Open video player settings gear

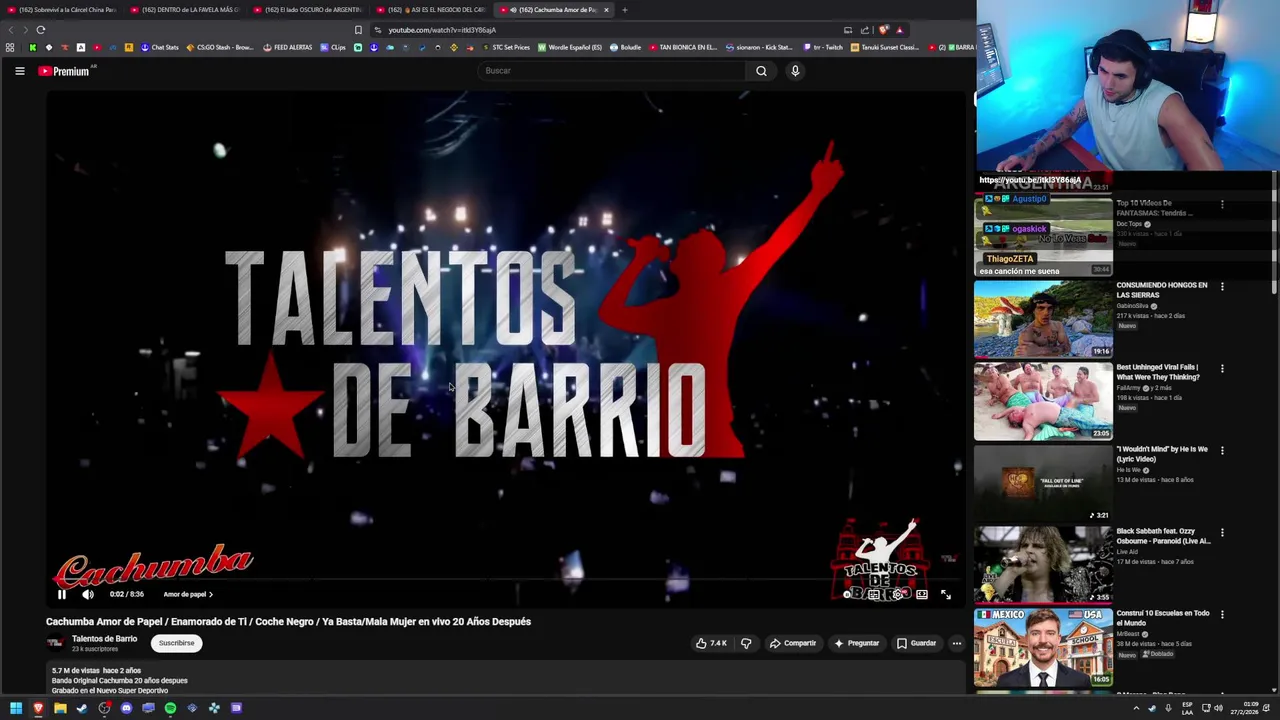click(898, 594)
